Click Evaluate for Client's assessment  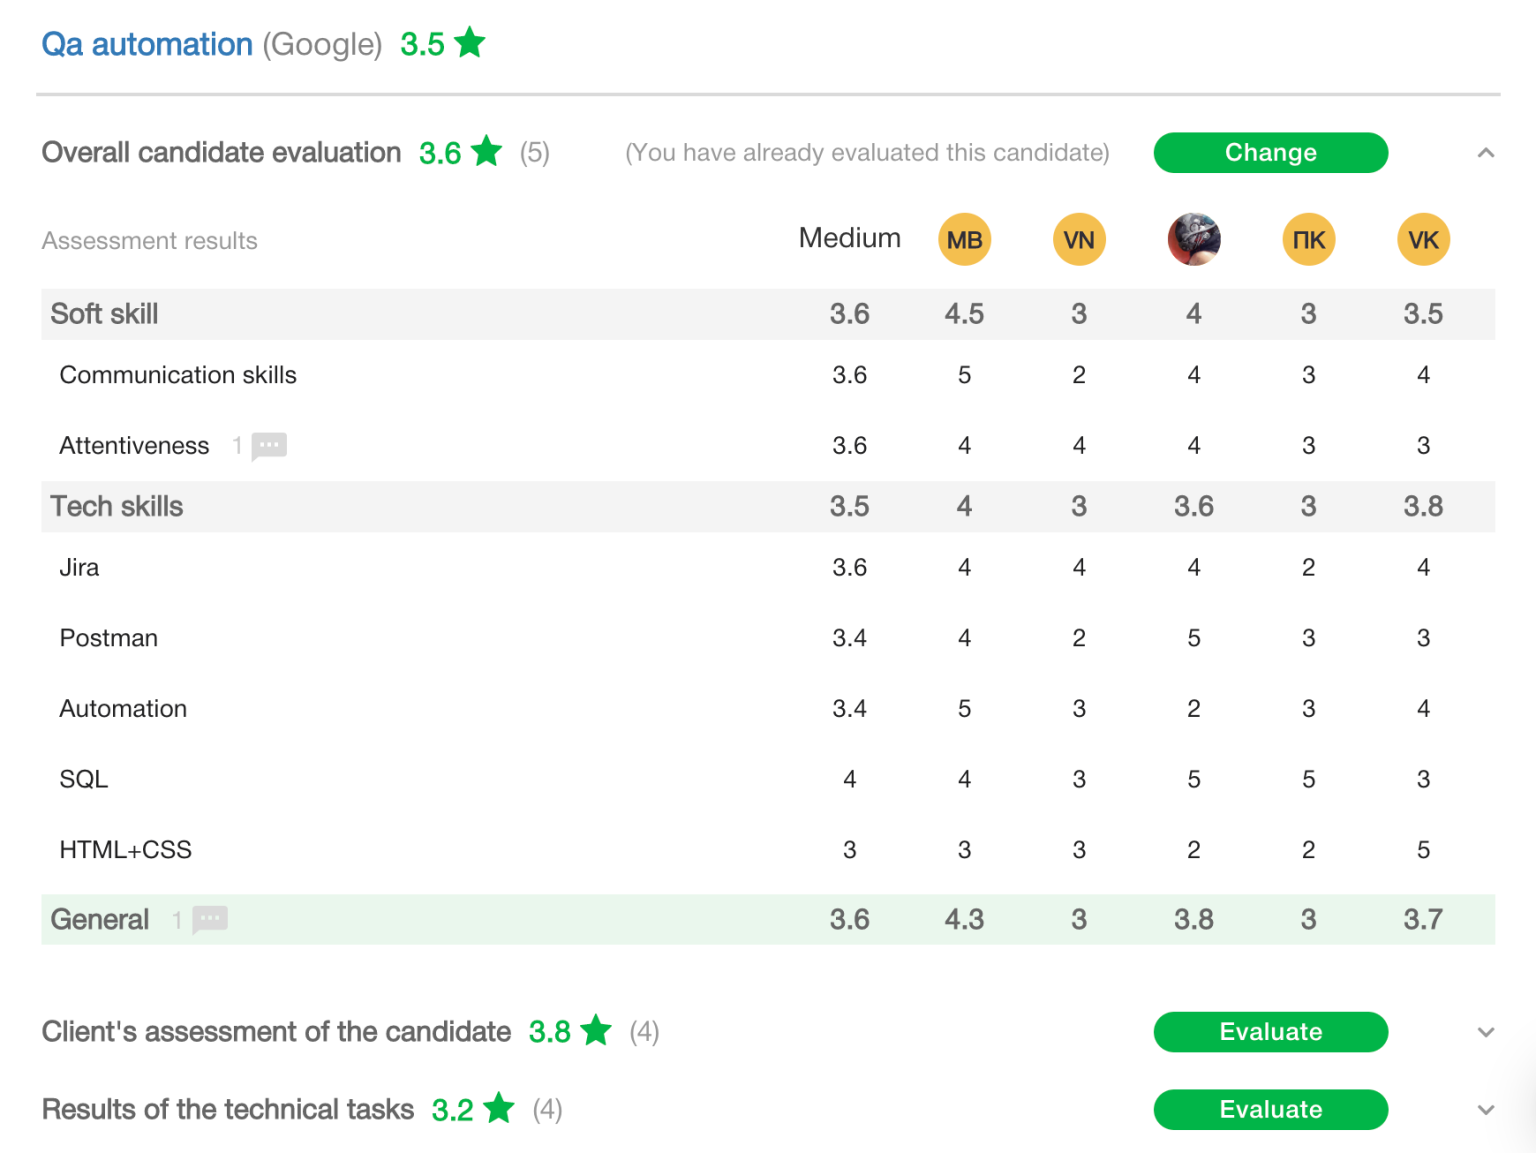pyautogui.click(x=1270, y=1031)
